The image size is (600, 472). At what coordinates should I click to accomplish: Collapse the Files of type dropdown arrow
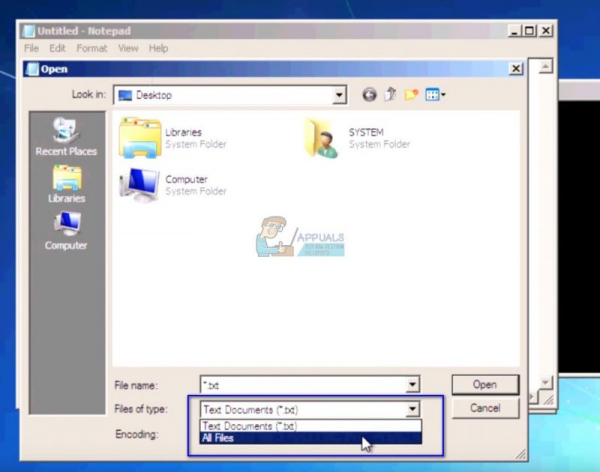click(412, 409)
